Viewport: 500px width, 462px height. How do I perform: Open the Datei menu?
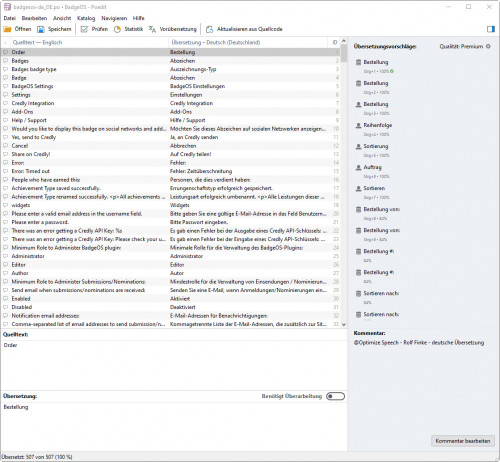pos(10,18)
